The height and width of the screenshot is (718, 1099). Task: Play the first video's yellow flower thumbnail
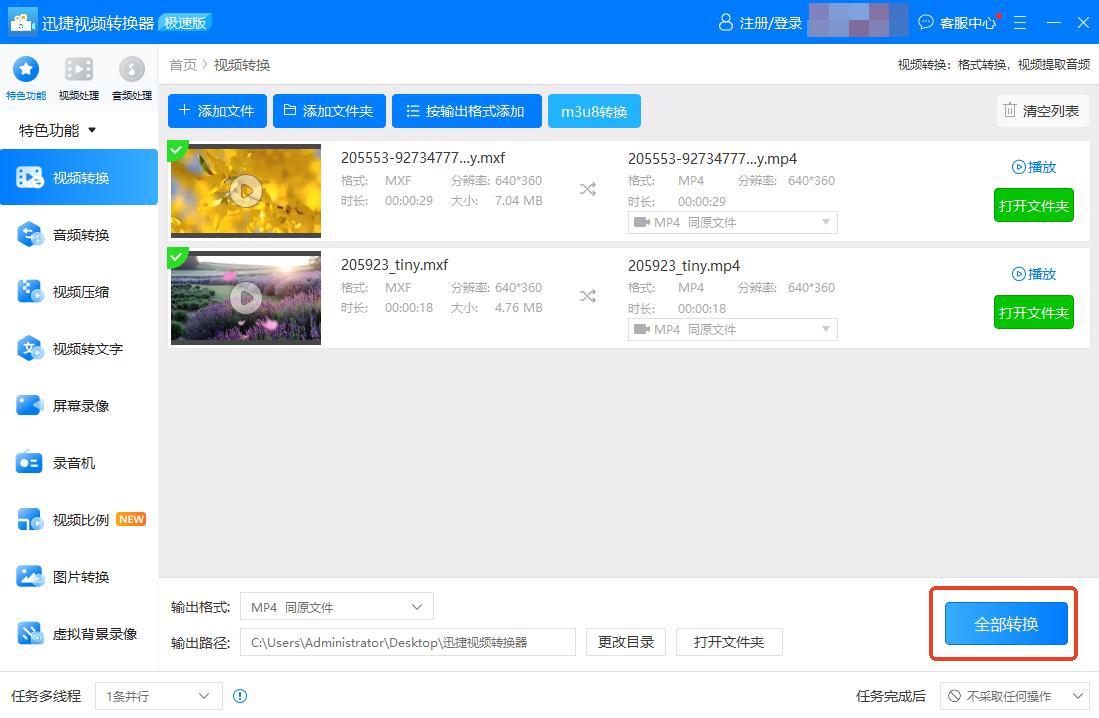(x=246, y=190)
